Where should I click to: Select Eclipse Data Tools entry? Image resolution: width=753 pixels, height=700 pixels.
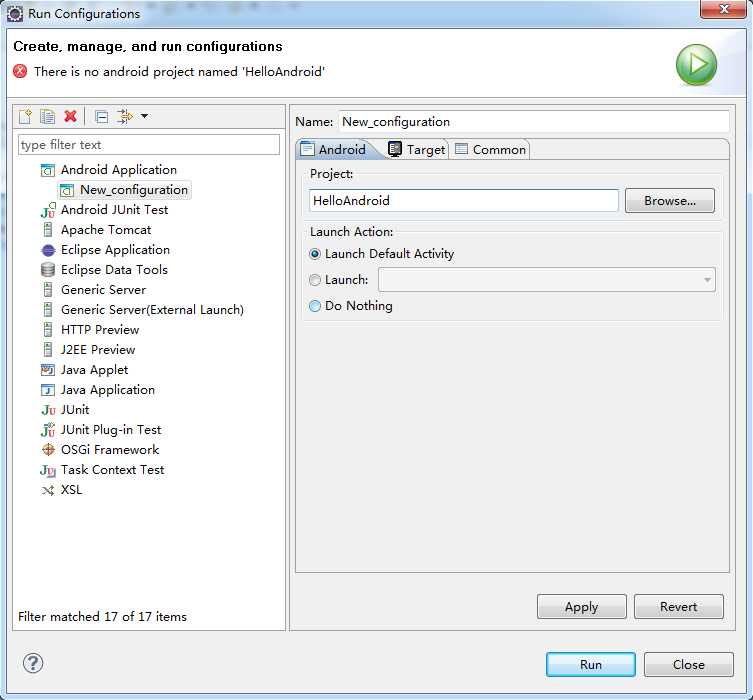pyautogui.click(x=114, y=270)
